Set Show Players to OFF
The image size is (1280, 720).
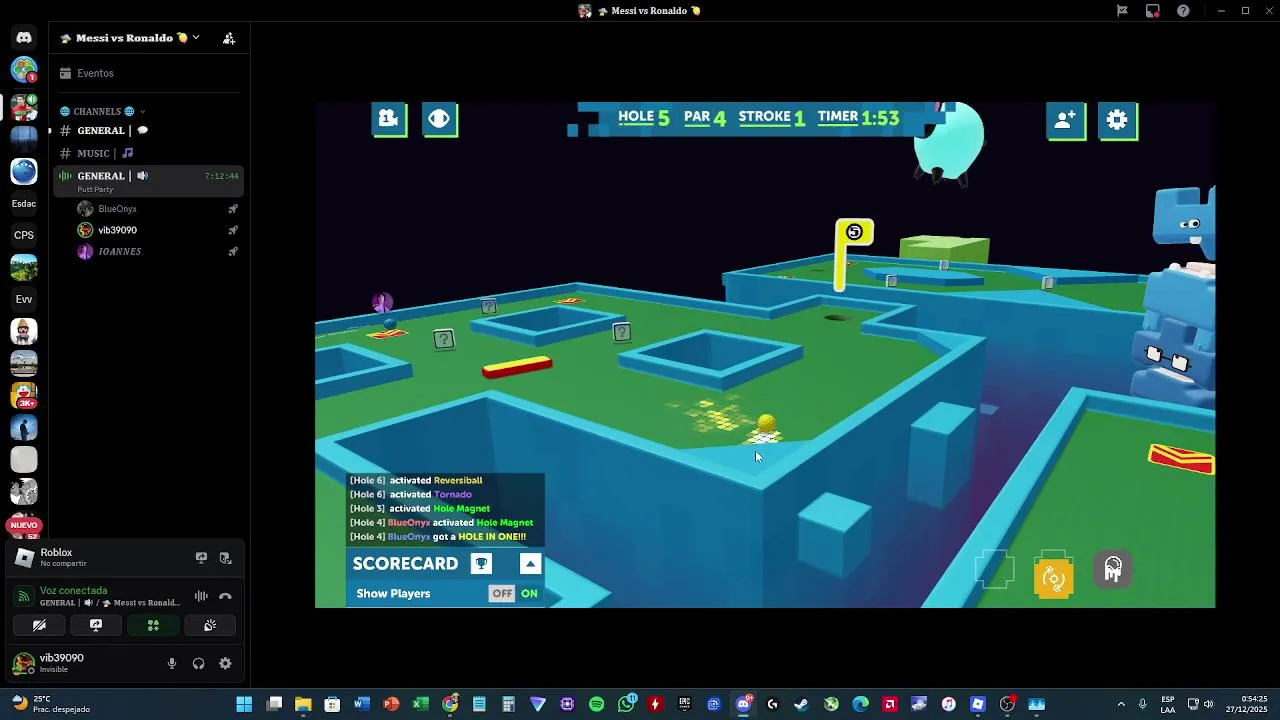point(502,593)
